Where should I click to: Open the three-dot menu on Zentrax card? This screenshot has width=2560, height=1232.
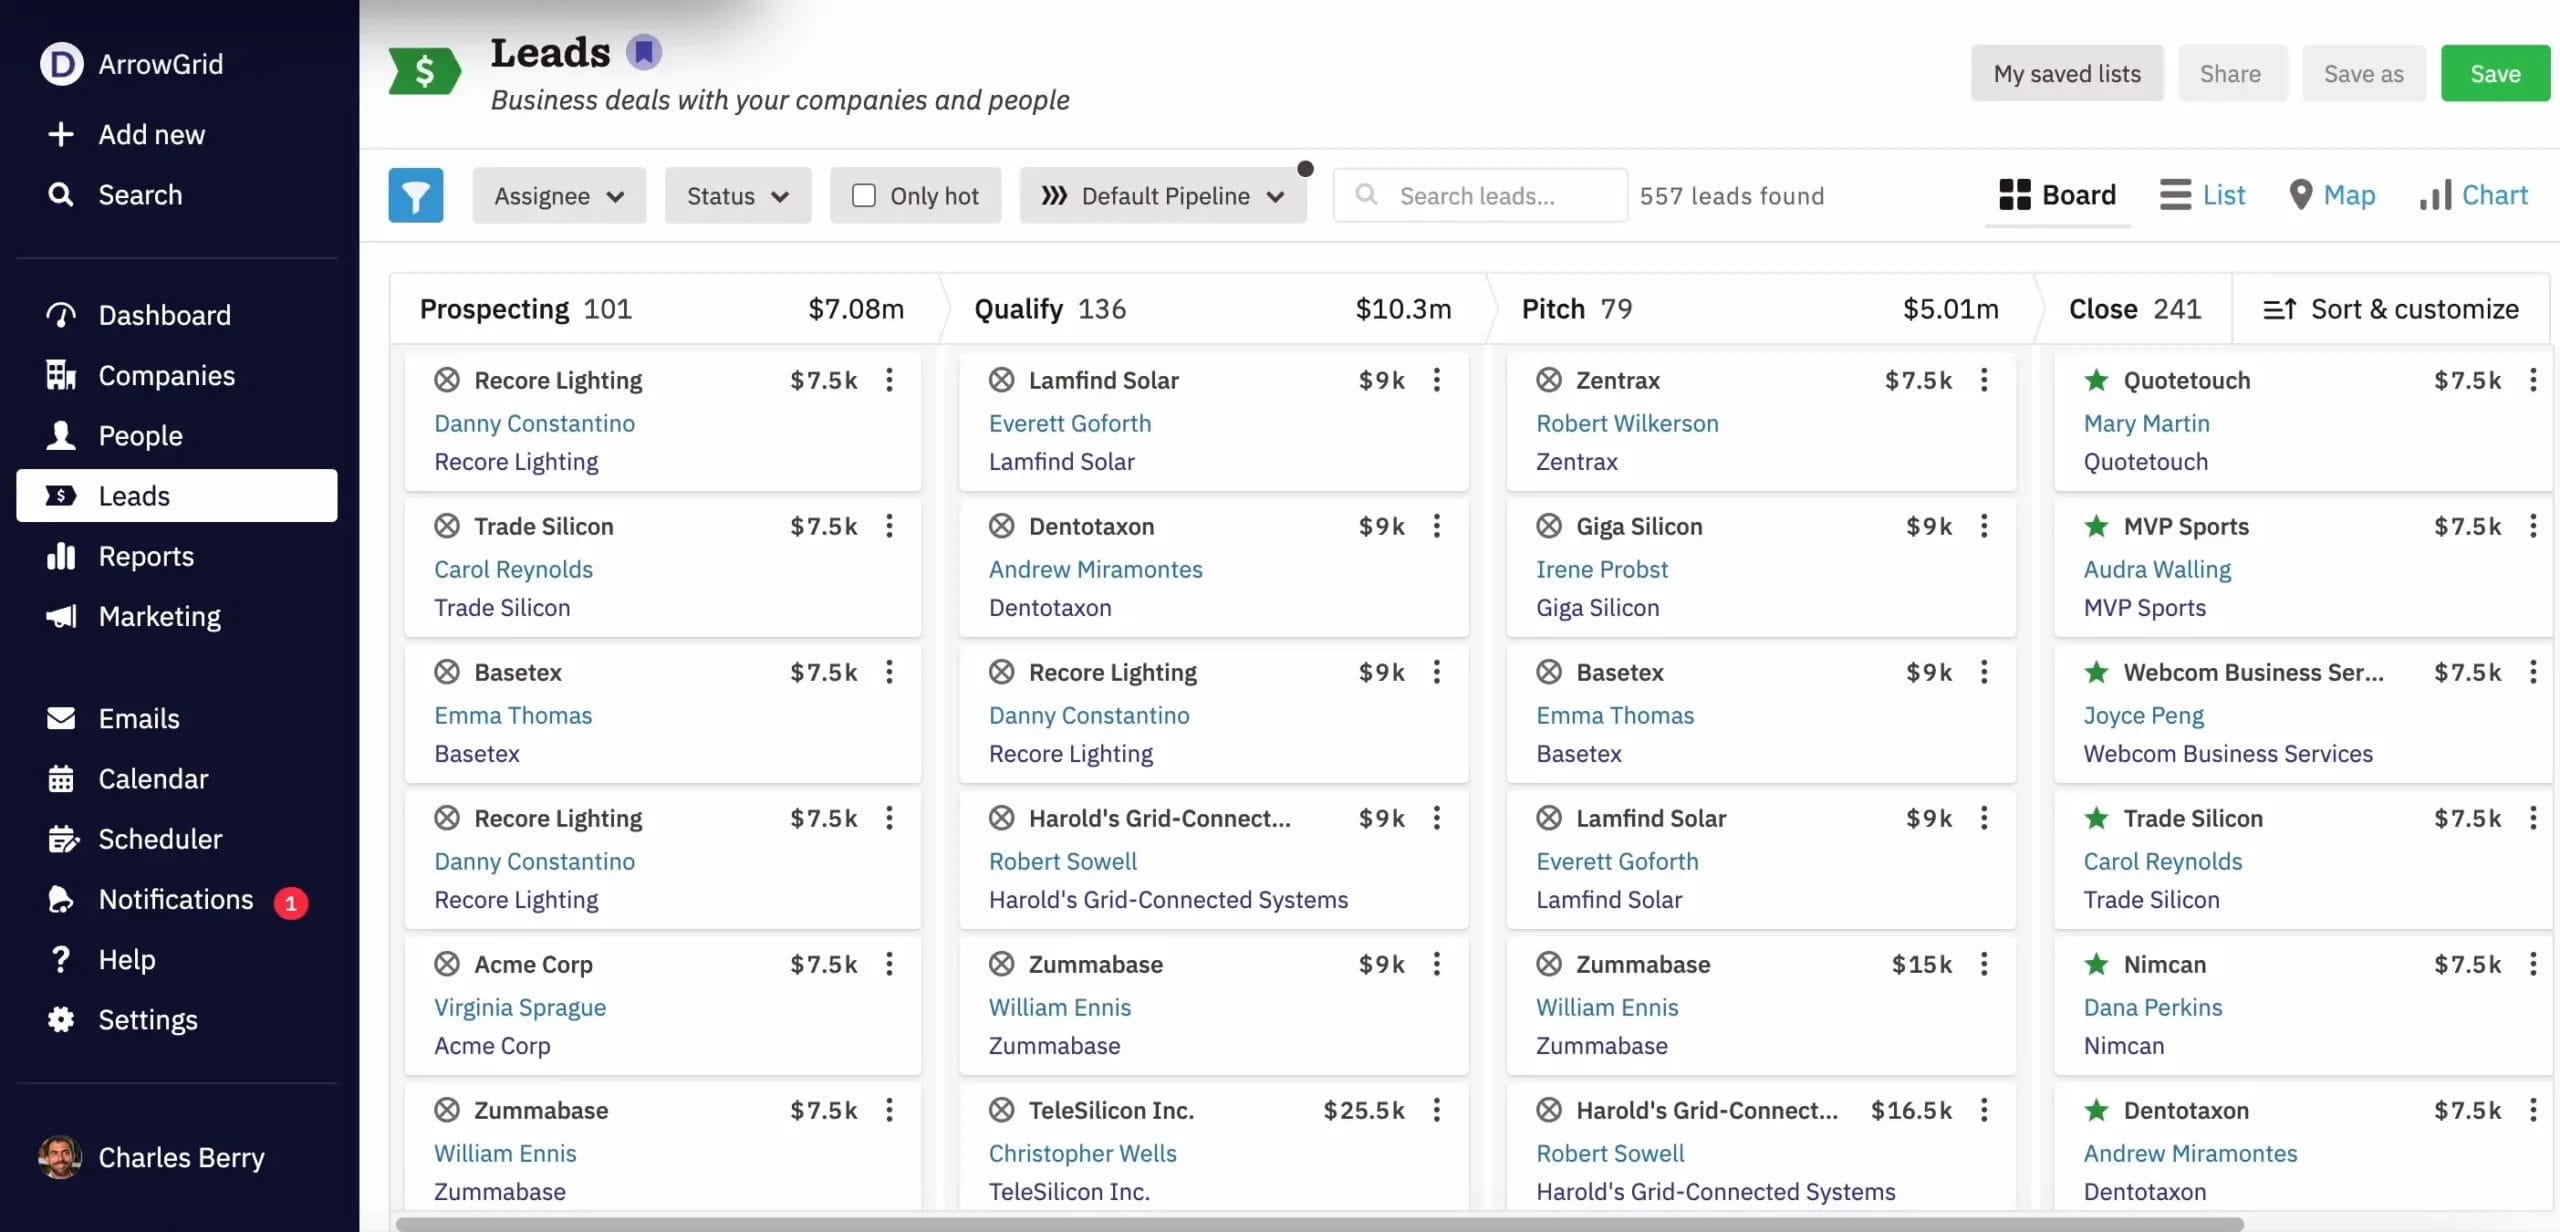(1983, 380)
